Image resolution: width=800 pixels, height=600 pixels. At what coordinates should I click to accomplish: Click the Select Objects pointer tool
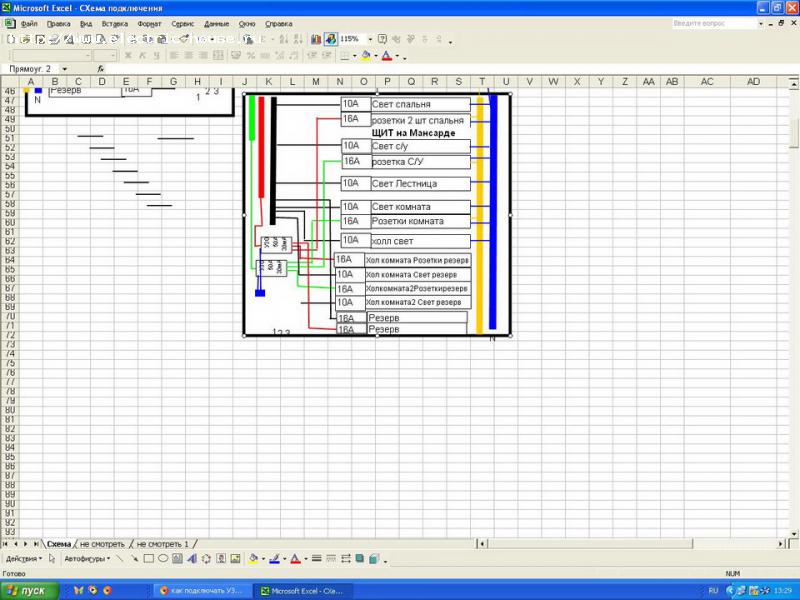[x=51, y=558]
